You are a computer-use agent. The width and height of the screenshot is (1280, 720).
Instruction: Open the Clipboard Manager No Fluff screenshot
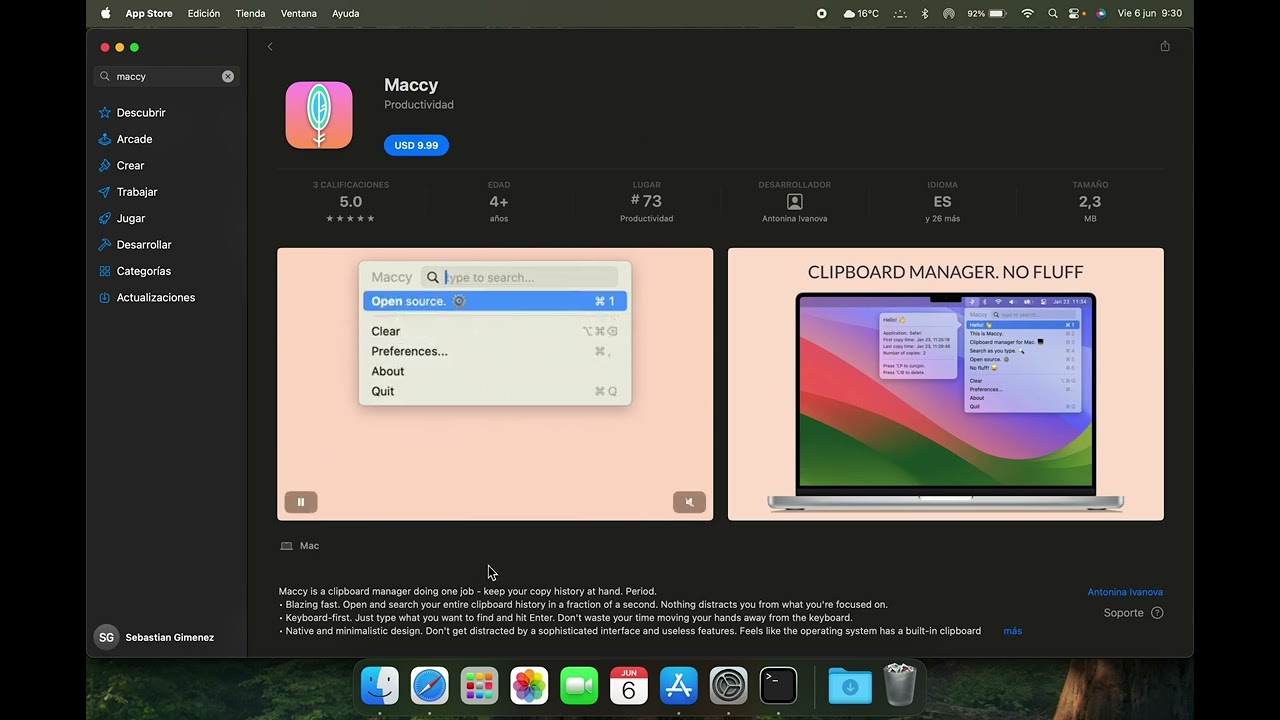point(946,384)
